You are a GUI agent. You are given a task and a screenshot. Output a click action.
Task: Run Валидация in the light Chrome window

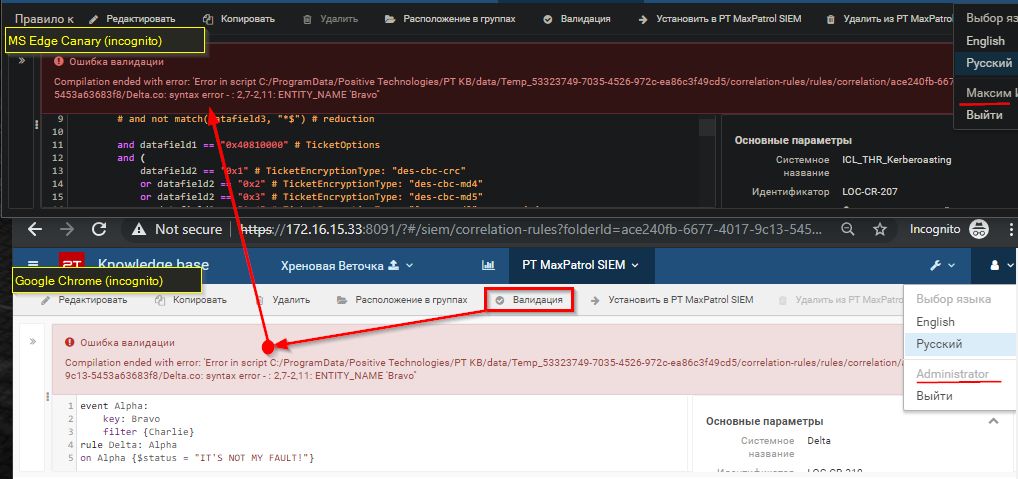pyautogui.click(x=530, y=301)
